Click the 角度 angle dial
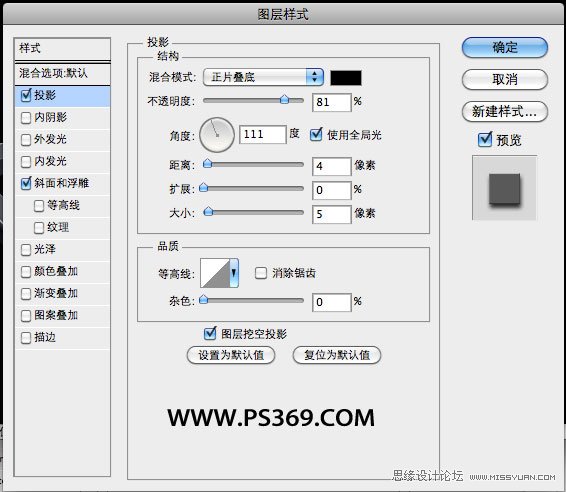 click(217, 135)
